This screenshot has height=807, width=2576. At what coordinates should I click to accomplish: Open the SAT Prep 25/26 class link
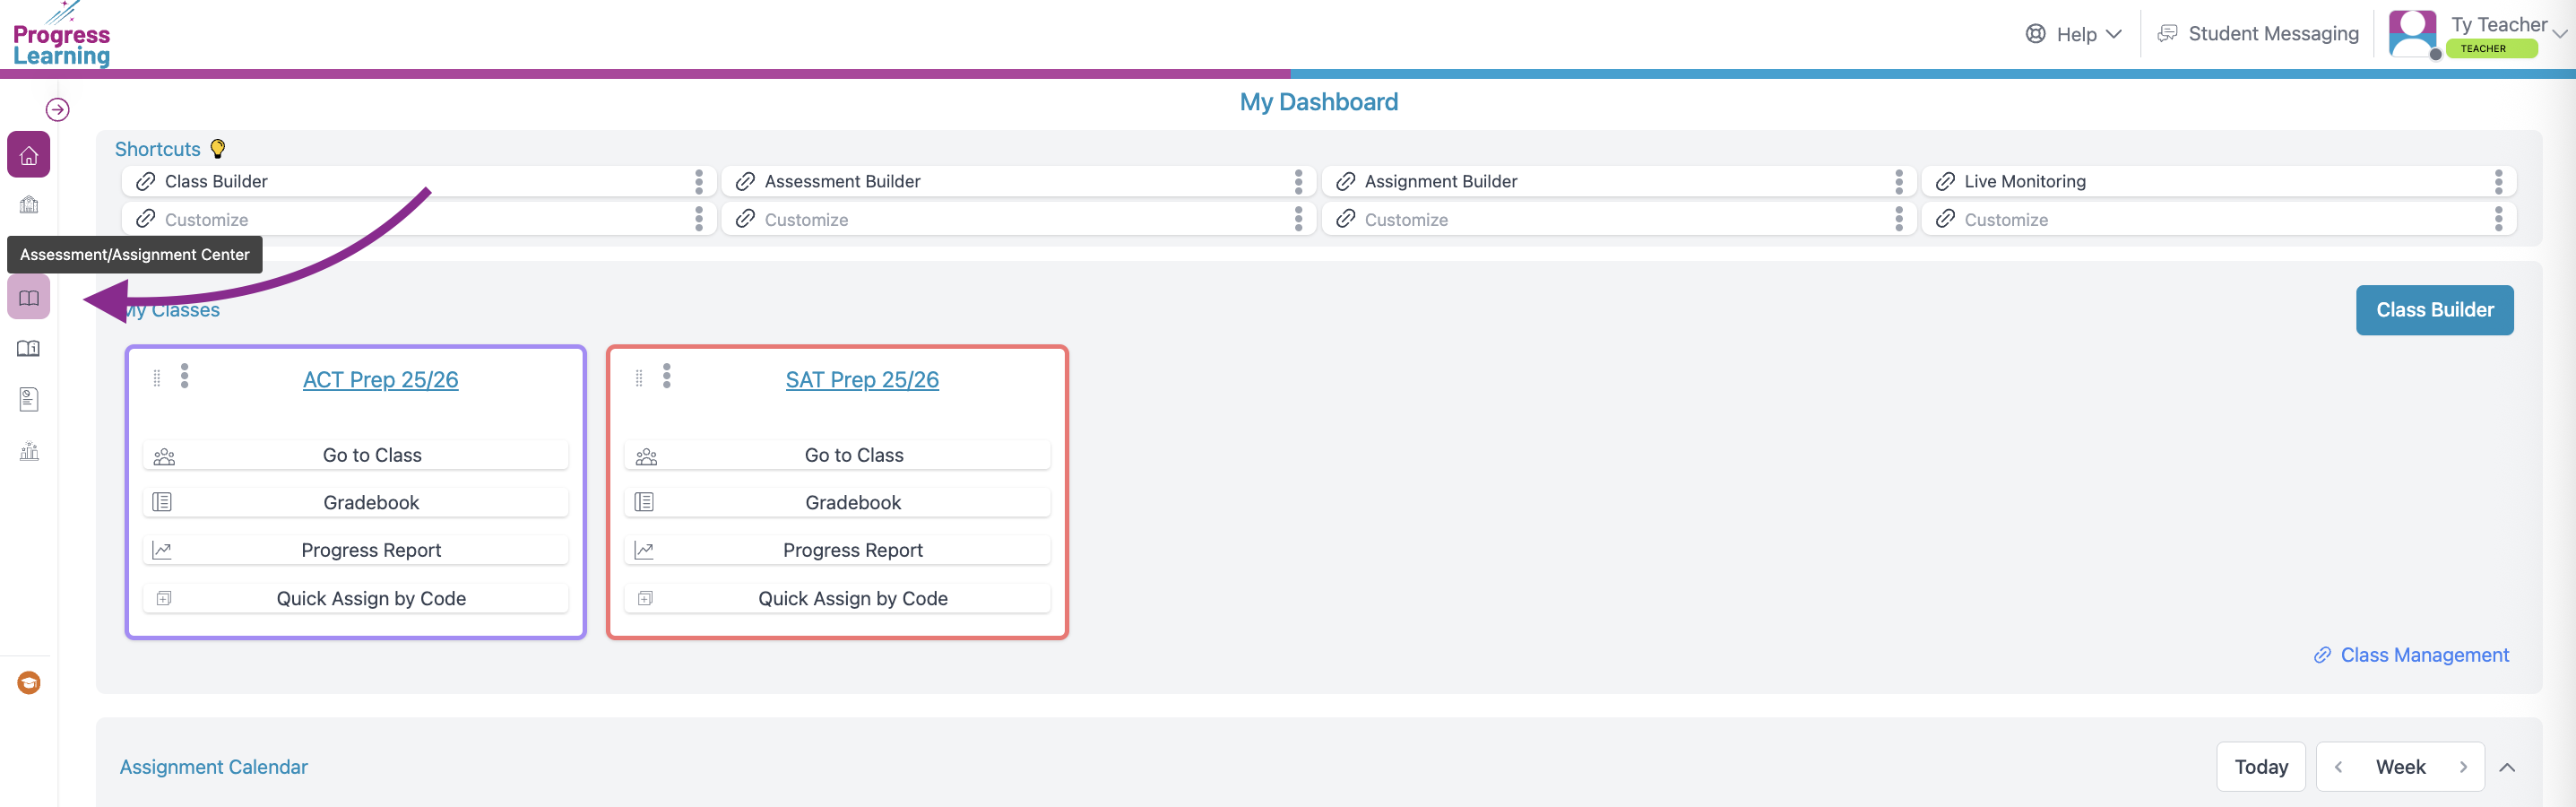(x=862, y=380)
